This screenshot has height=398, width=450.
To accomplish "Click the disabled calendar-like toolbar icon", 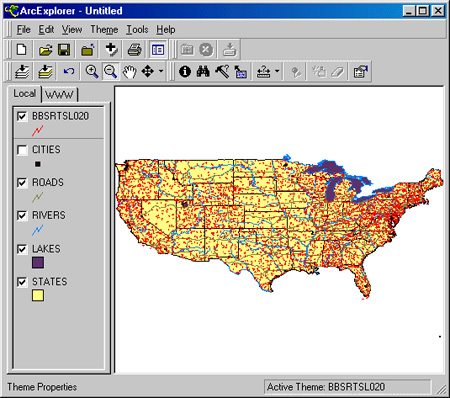I will point(187,50).
